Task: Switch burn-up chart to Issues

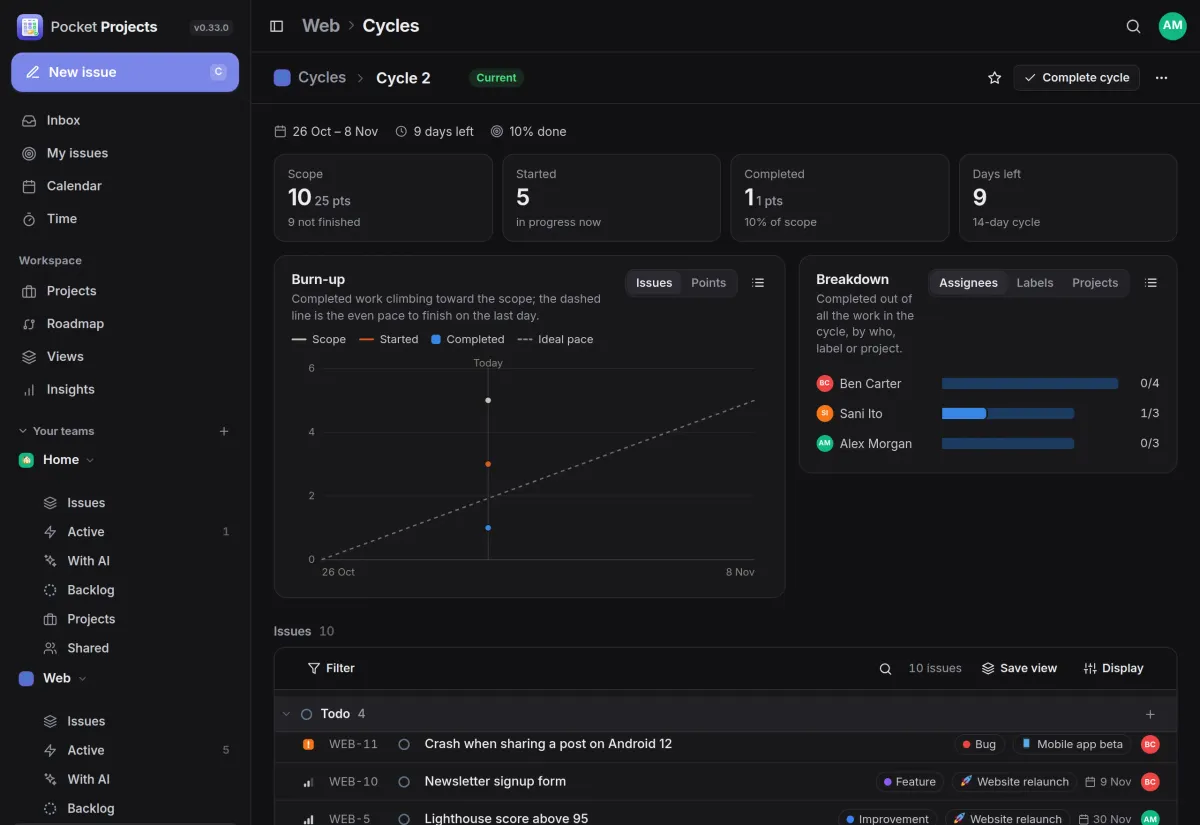Action: [654, 283]
